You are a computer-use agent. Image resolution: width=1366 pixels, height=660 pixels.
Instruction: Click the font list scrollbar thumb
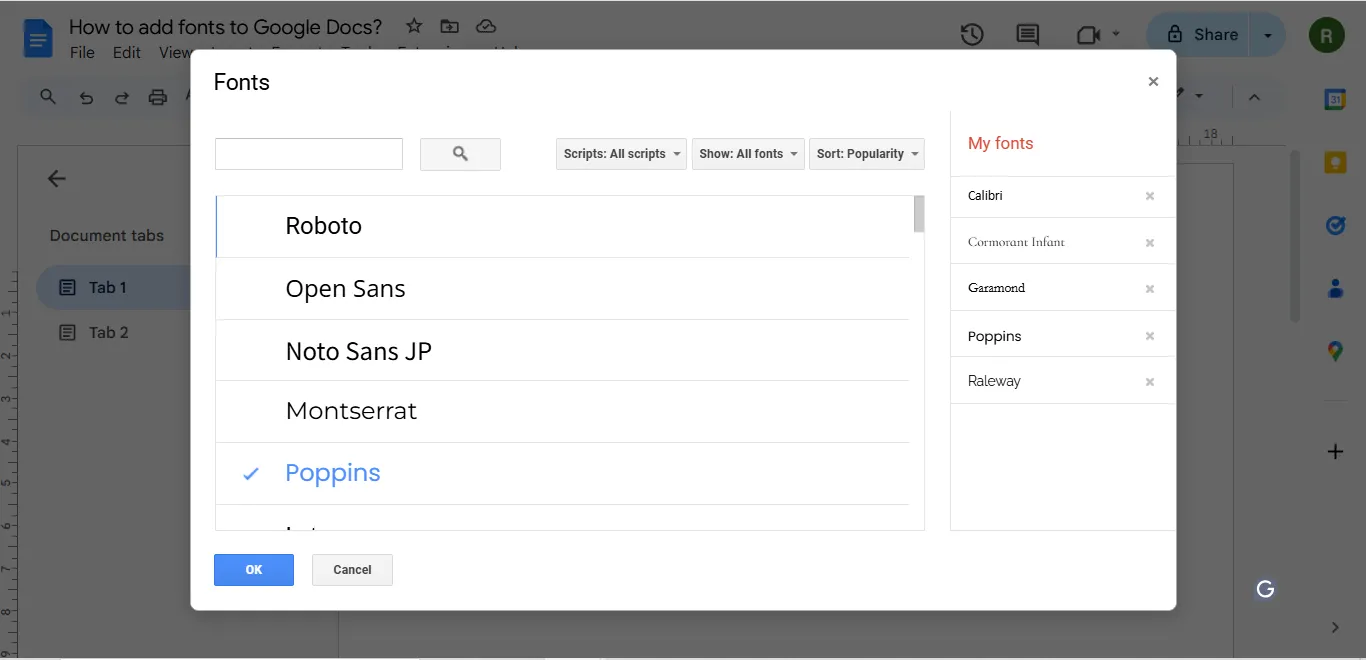click(919, 214)
